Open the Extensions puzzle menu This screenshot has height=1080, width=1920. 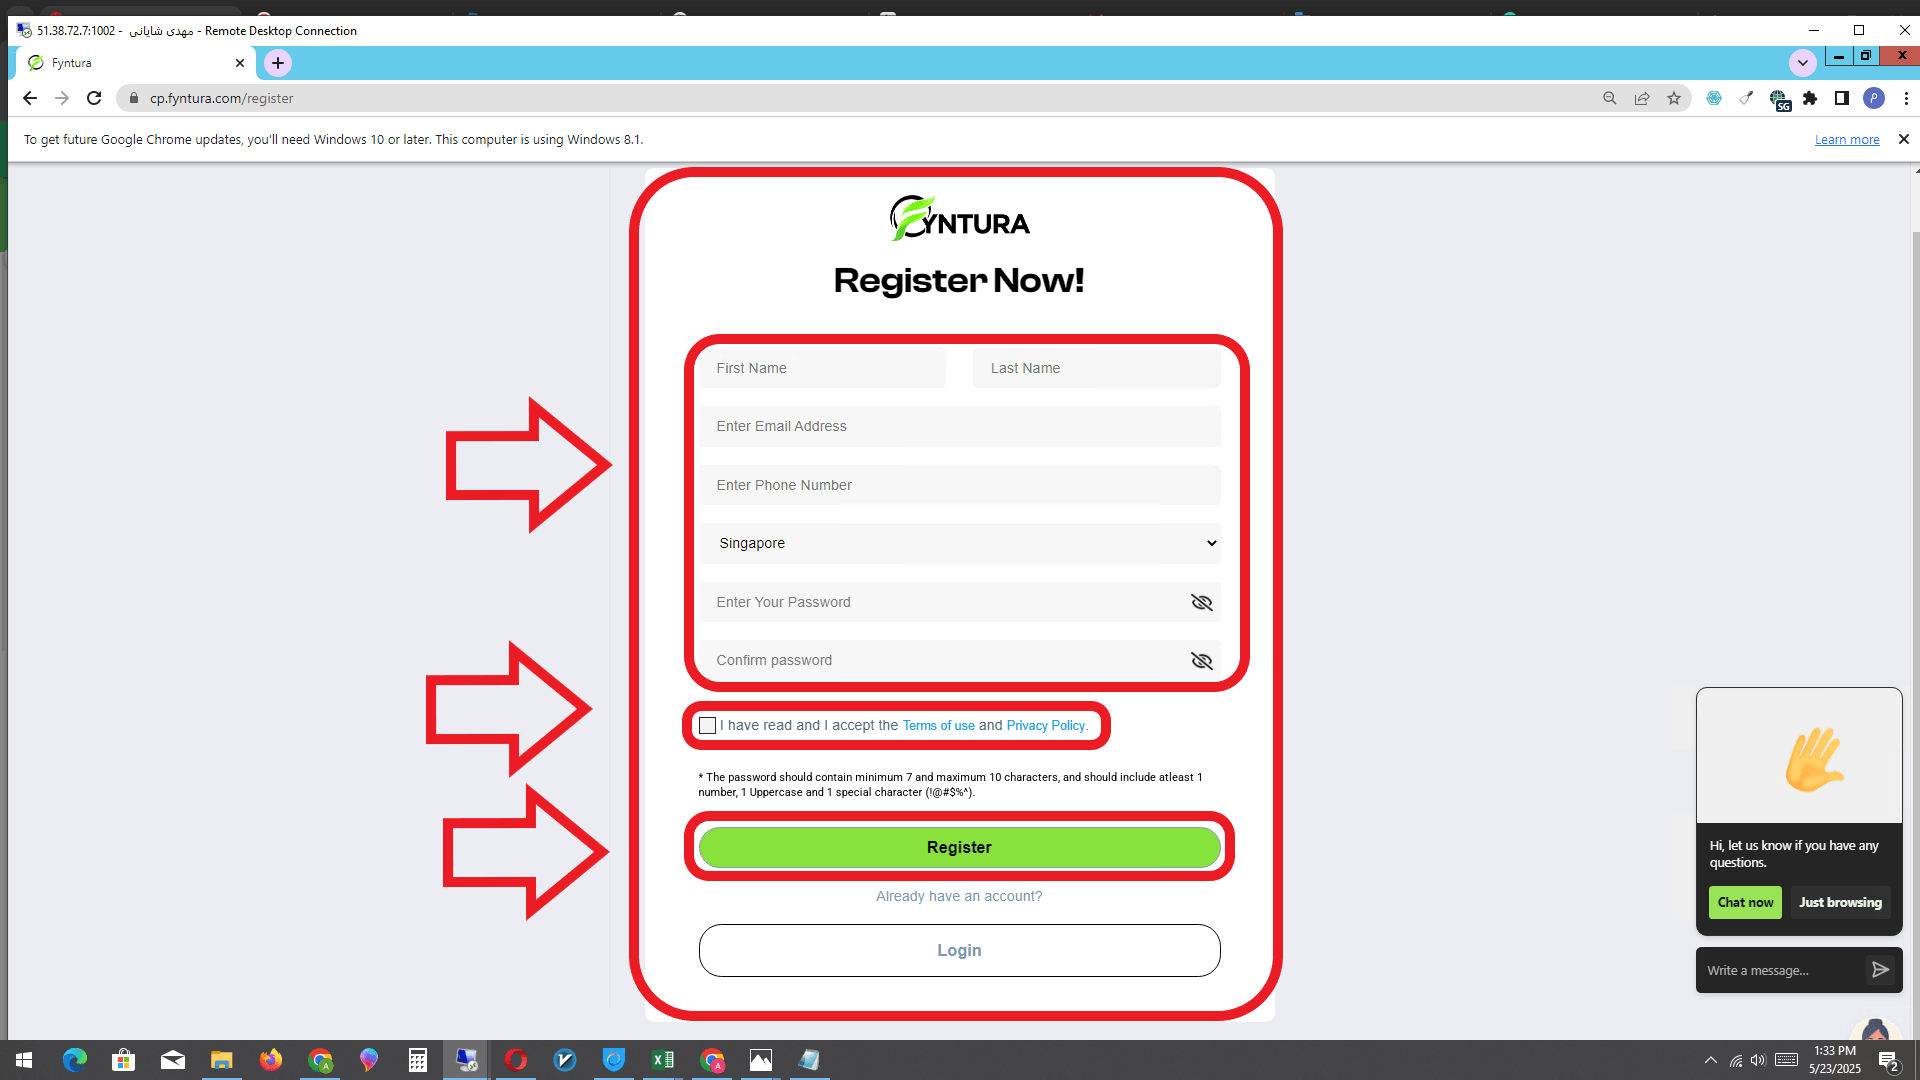point(1810,98)
